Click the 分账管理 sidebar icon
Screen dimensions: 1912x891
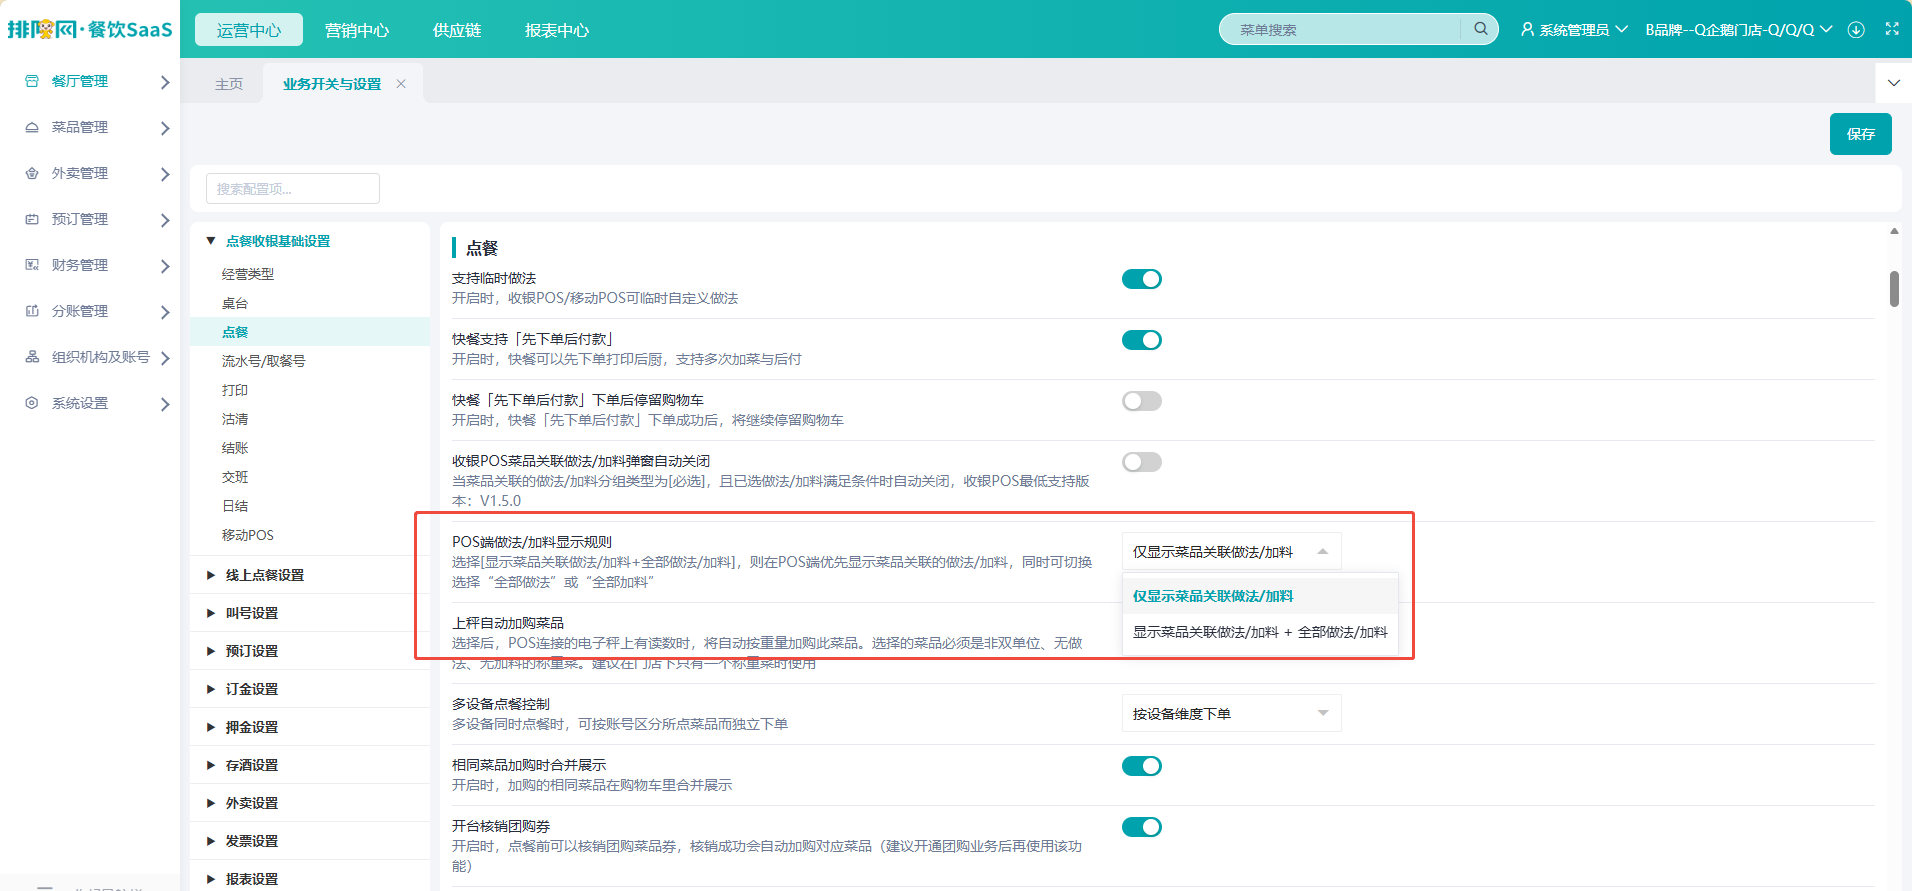click(x=32, y=311)
